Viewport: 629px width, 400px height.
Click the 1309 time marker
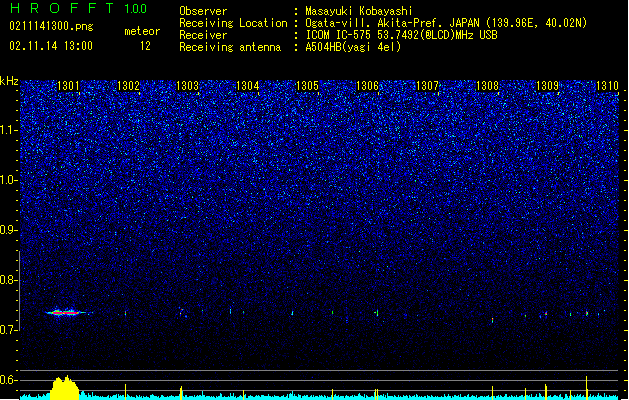click(x=547, y=86)
